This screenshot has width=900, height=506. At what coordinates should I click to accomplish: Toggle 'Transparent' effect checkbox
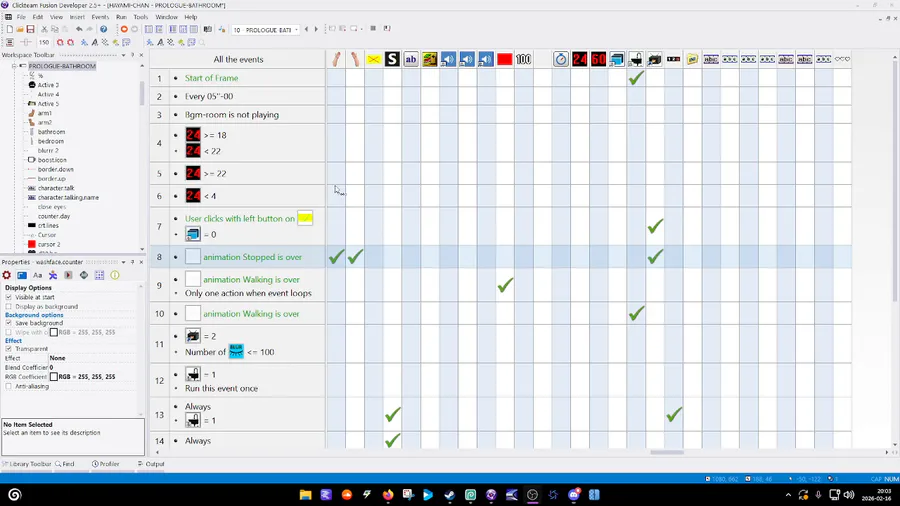9,349
